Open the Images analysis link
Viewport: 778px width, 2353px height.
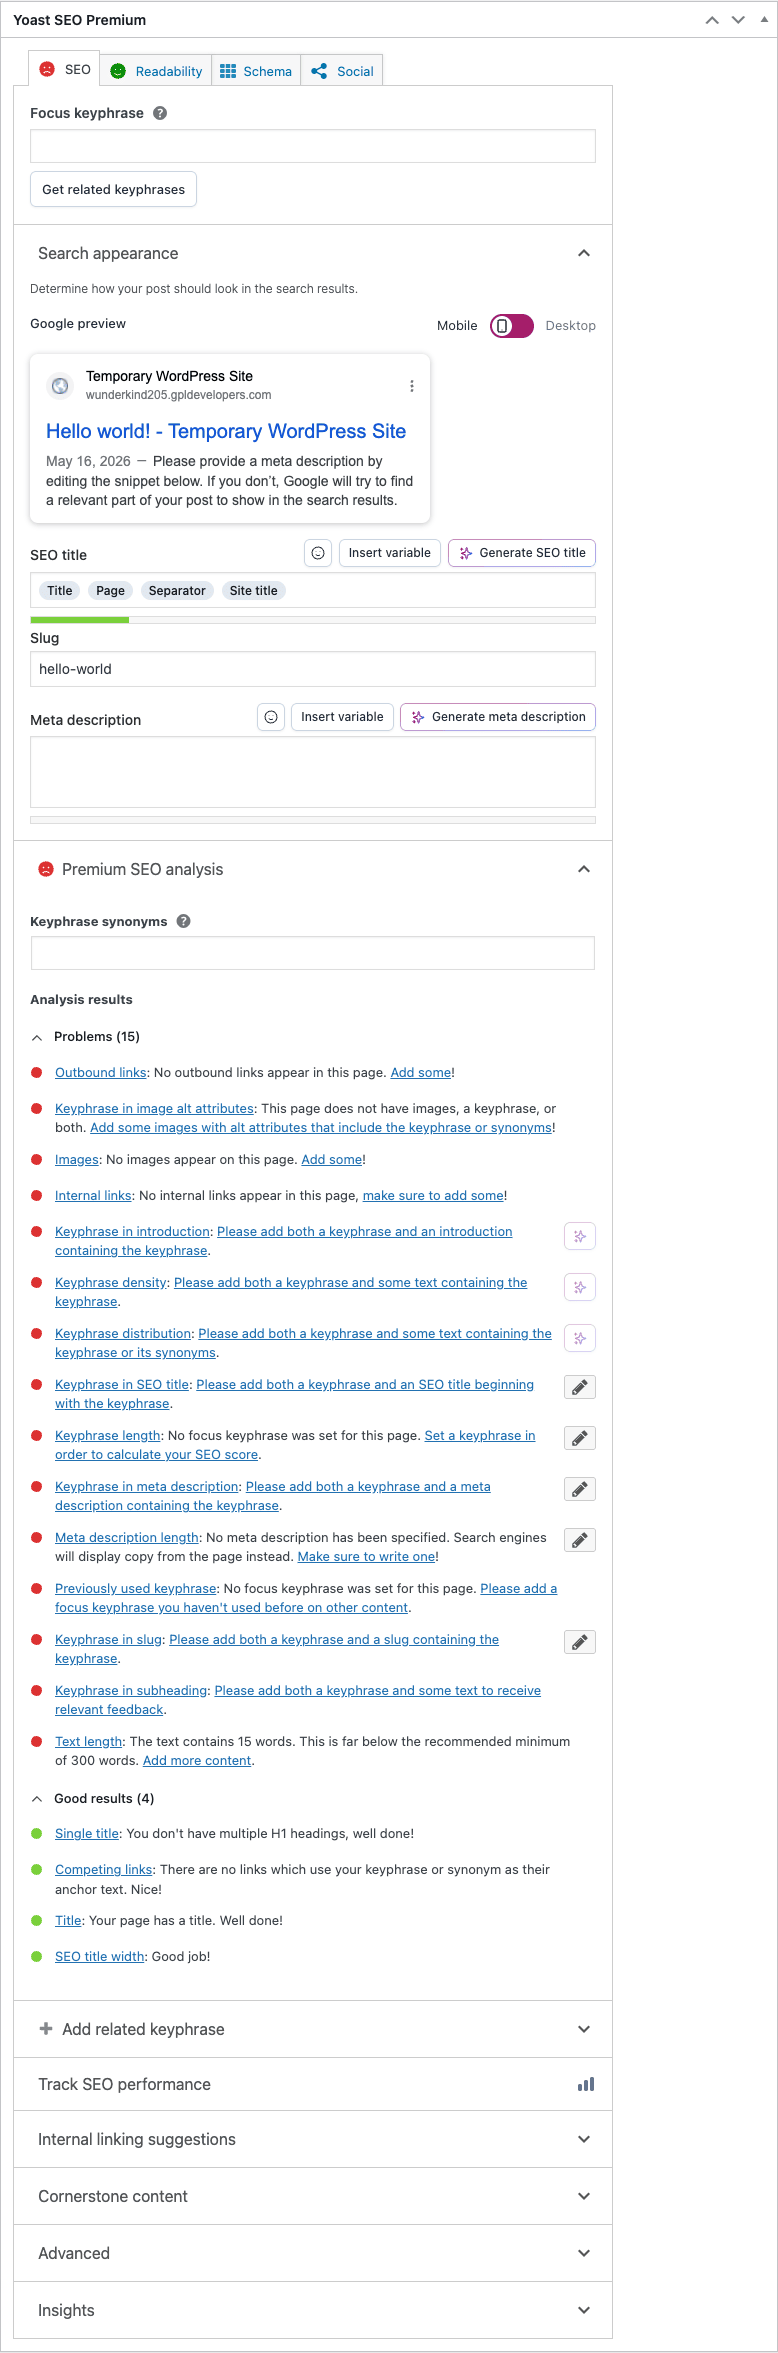[x=77, y=1160]
